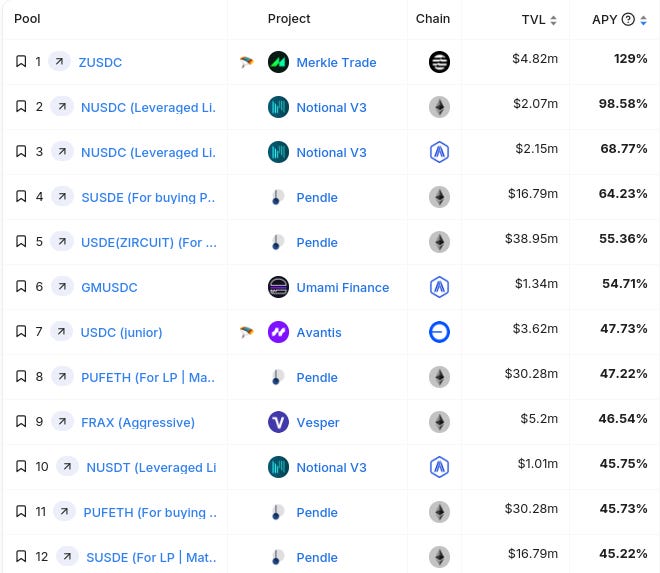This screenshot has height=573, width=660.
Task: Click the Vesper project logo
Action: point(278,422)
